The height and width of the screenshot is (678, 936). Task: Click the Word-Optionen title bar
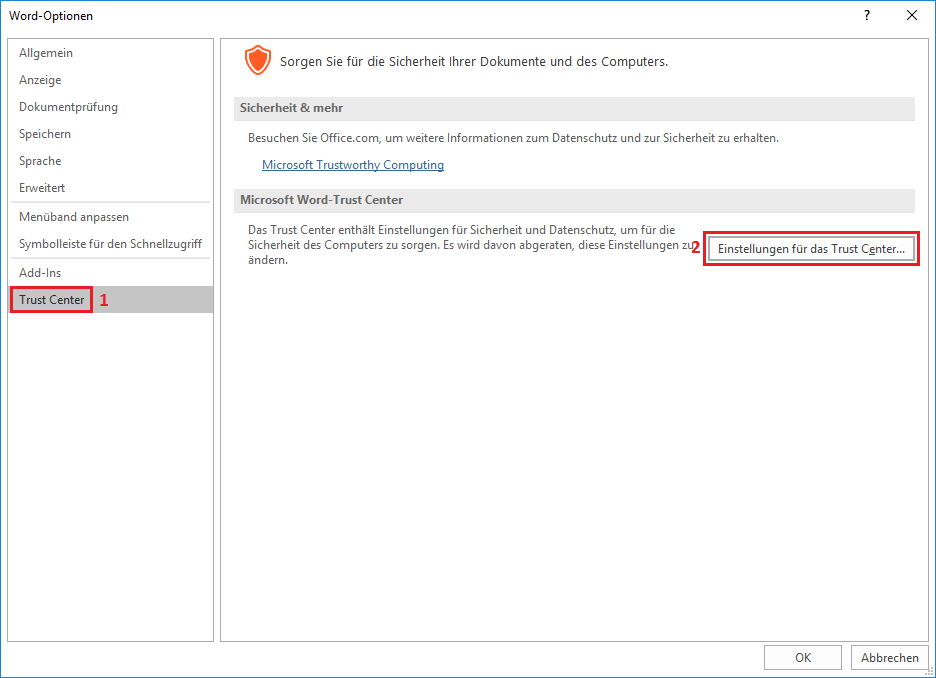click(x=53, y=15)
